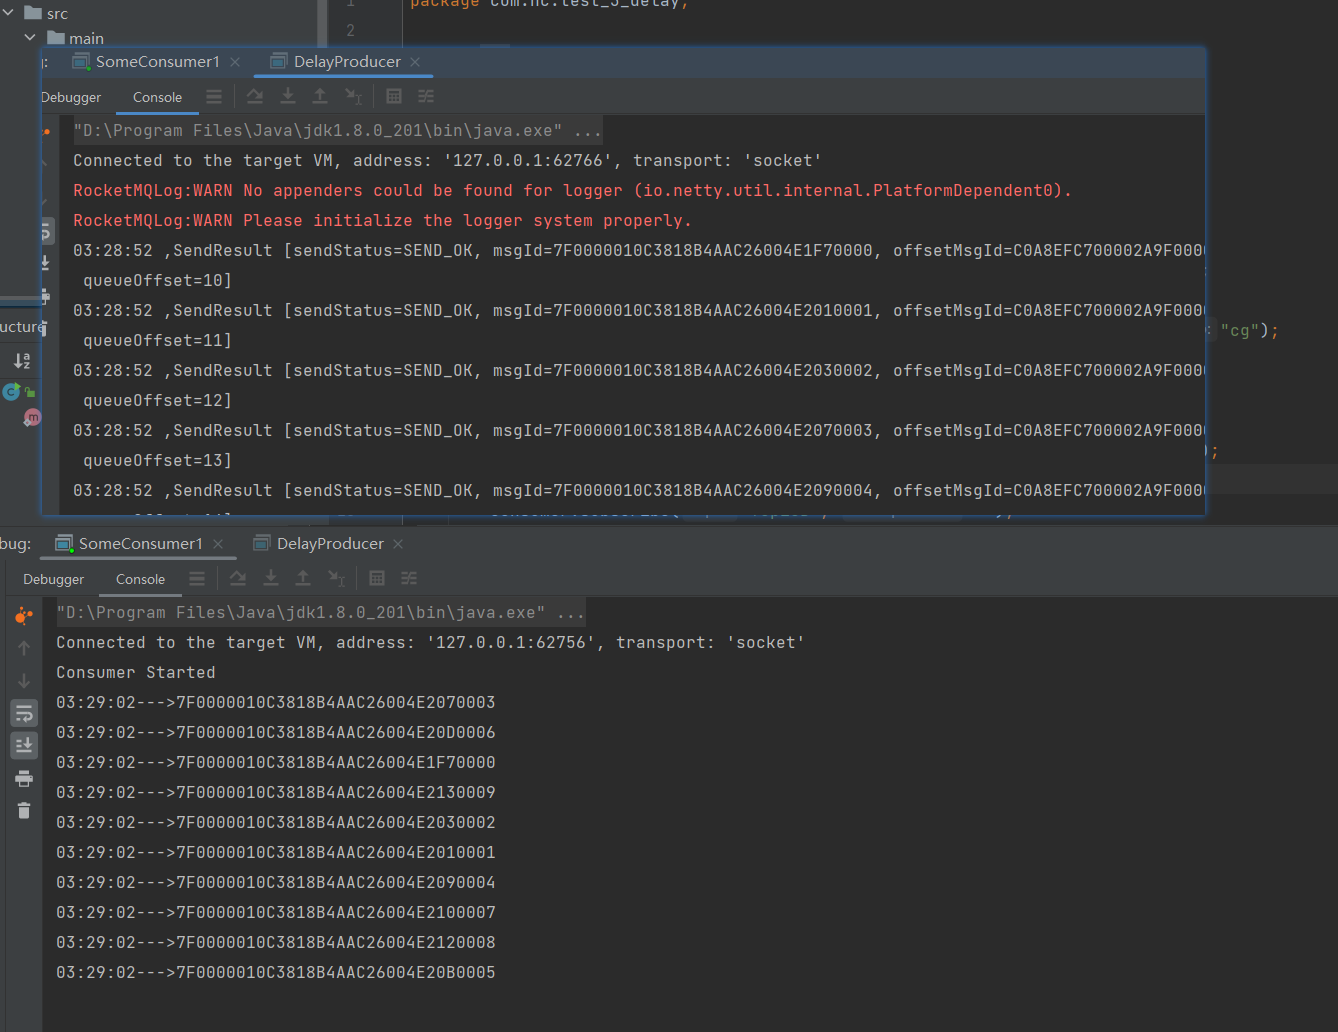The image size is (1338, 1032).
Task: Click java.exe command line in upper console
Action: 337,130
